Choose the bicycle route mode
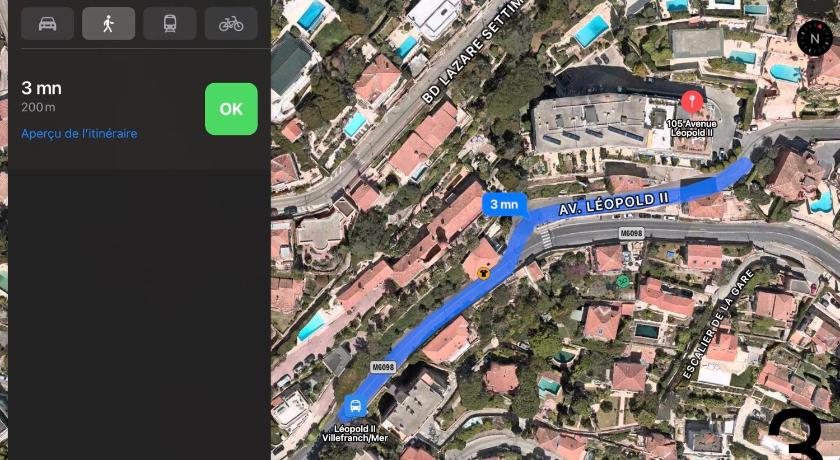840x460 pixels. pyautogui.click(x=231, y=24)
